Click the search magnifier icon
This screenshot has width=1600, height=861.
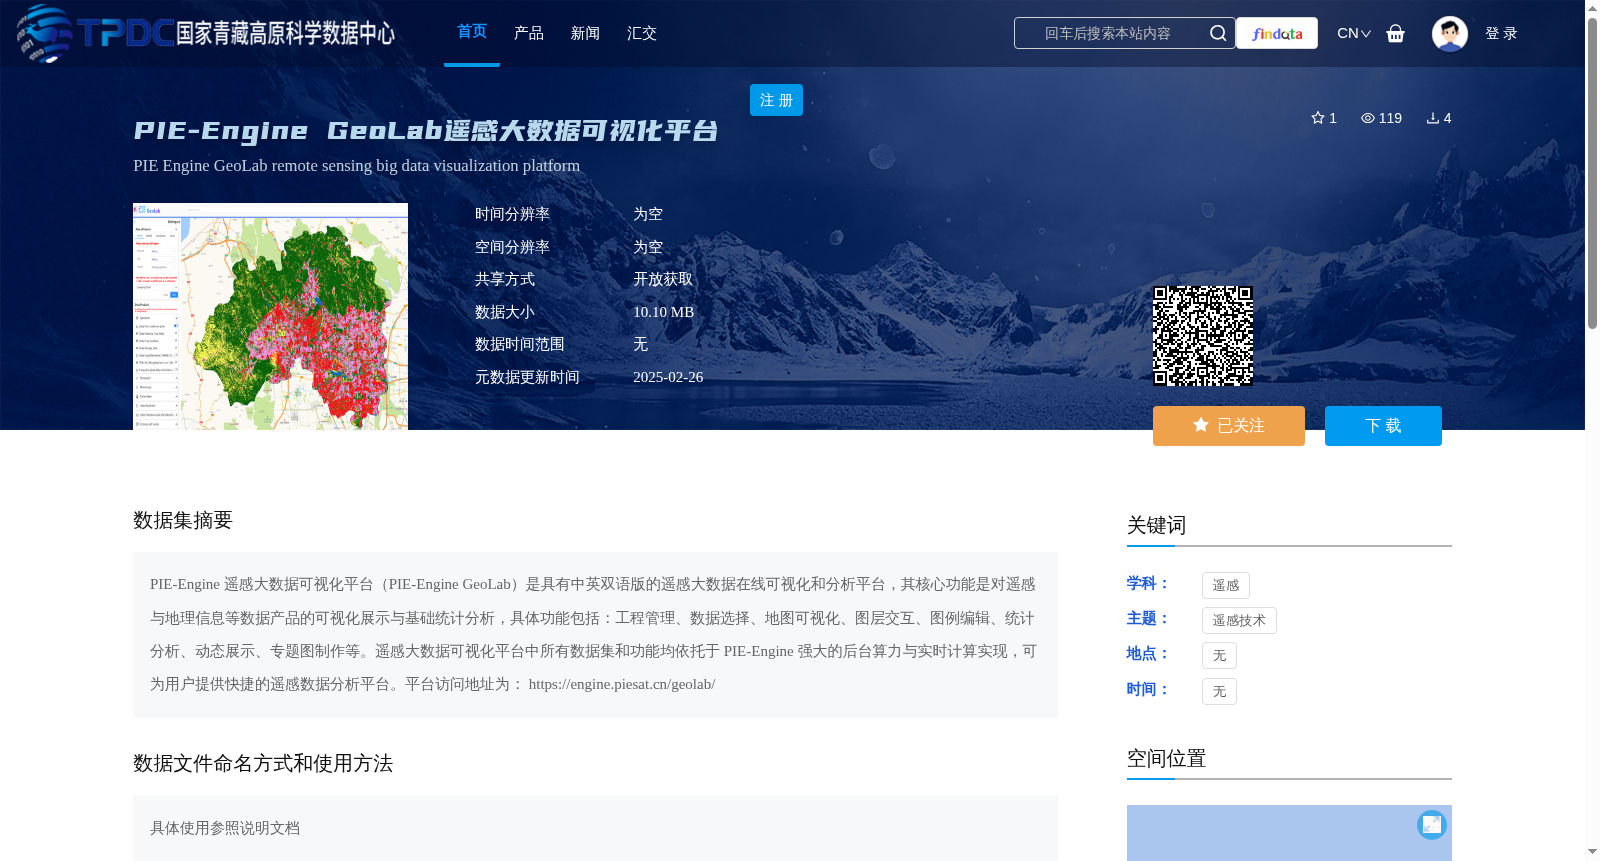pos(1218,33)
